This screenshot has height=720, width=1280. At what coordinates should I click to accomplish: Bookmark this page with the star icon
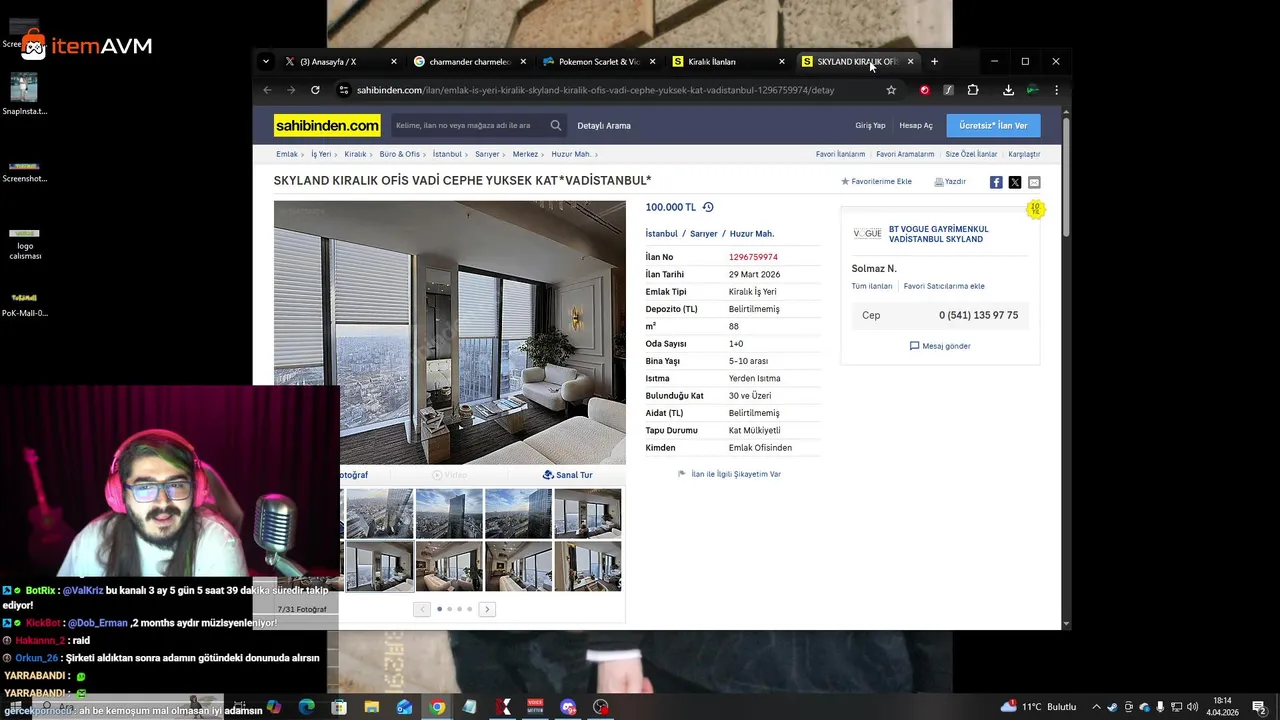[891, 90]
